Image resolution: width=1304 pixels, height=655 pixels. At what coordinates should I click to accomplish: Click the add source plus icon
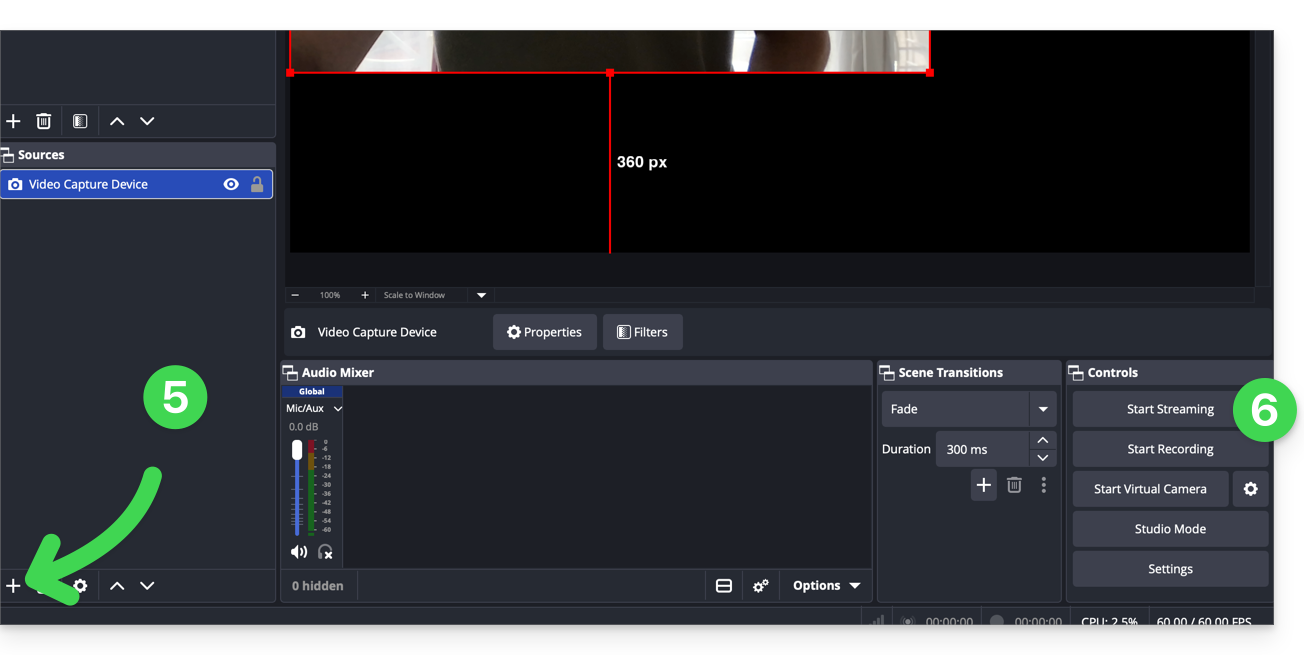(13, 586)
